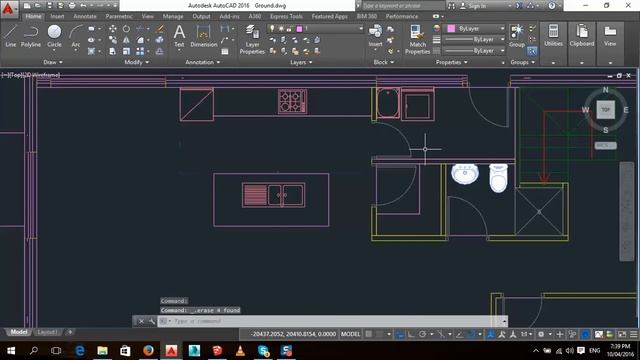Select the Array tool in Modify panel

(140, 51)
